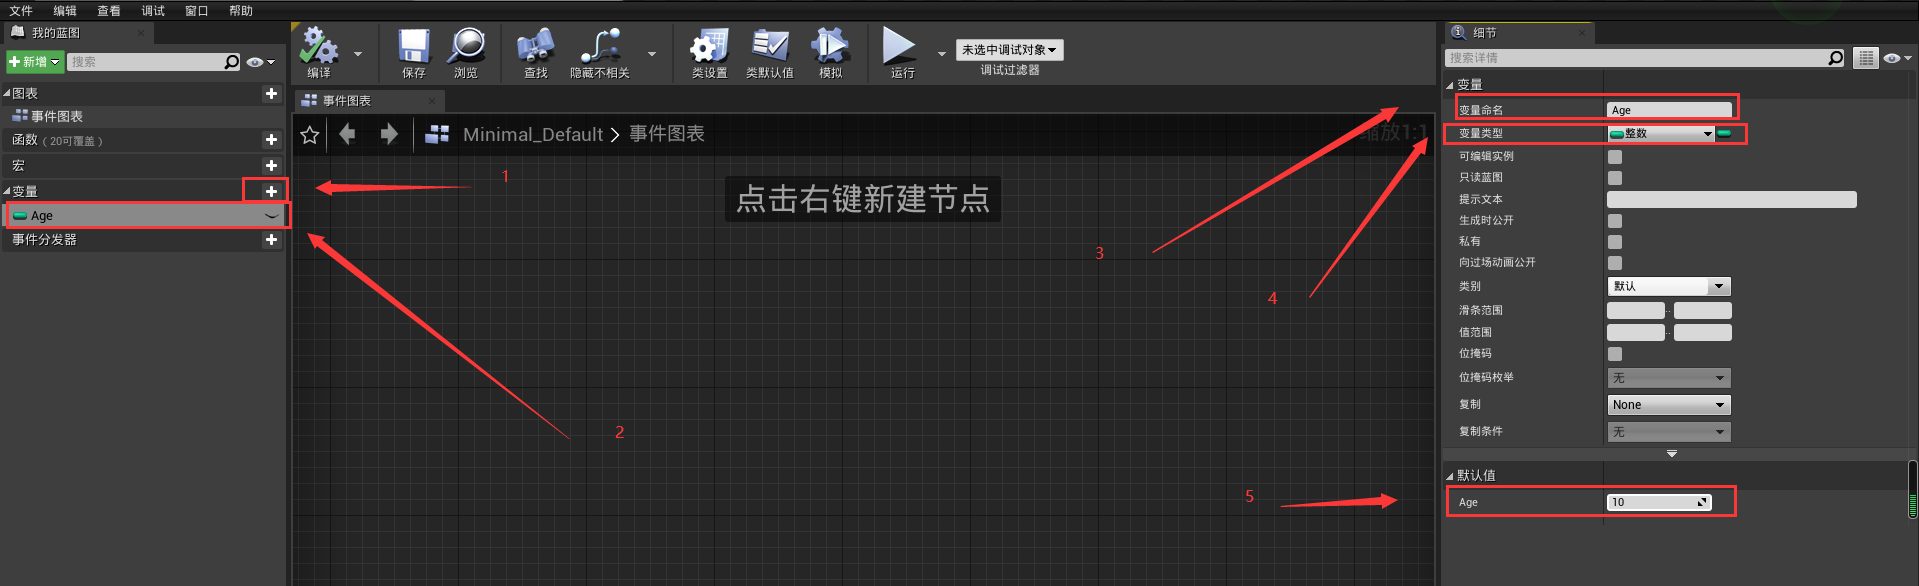Enable the 可编辑实例 checkbox
Screen dimensions: 1919x586
(x=1614, y=157)
